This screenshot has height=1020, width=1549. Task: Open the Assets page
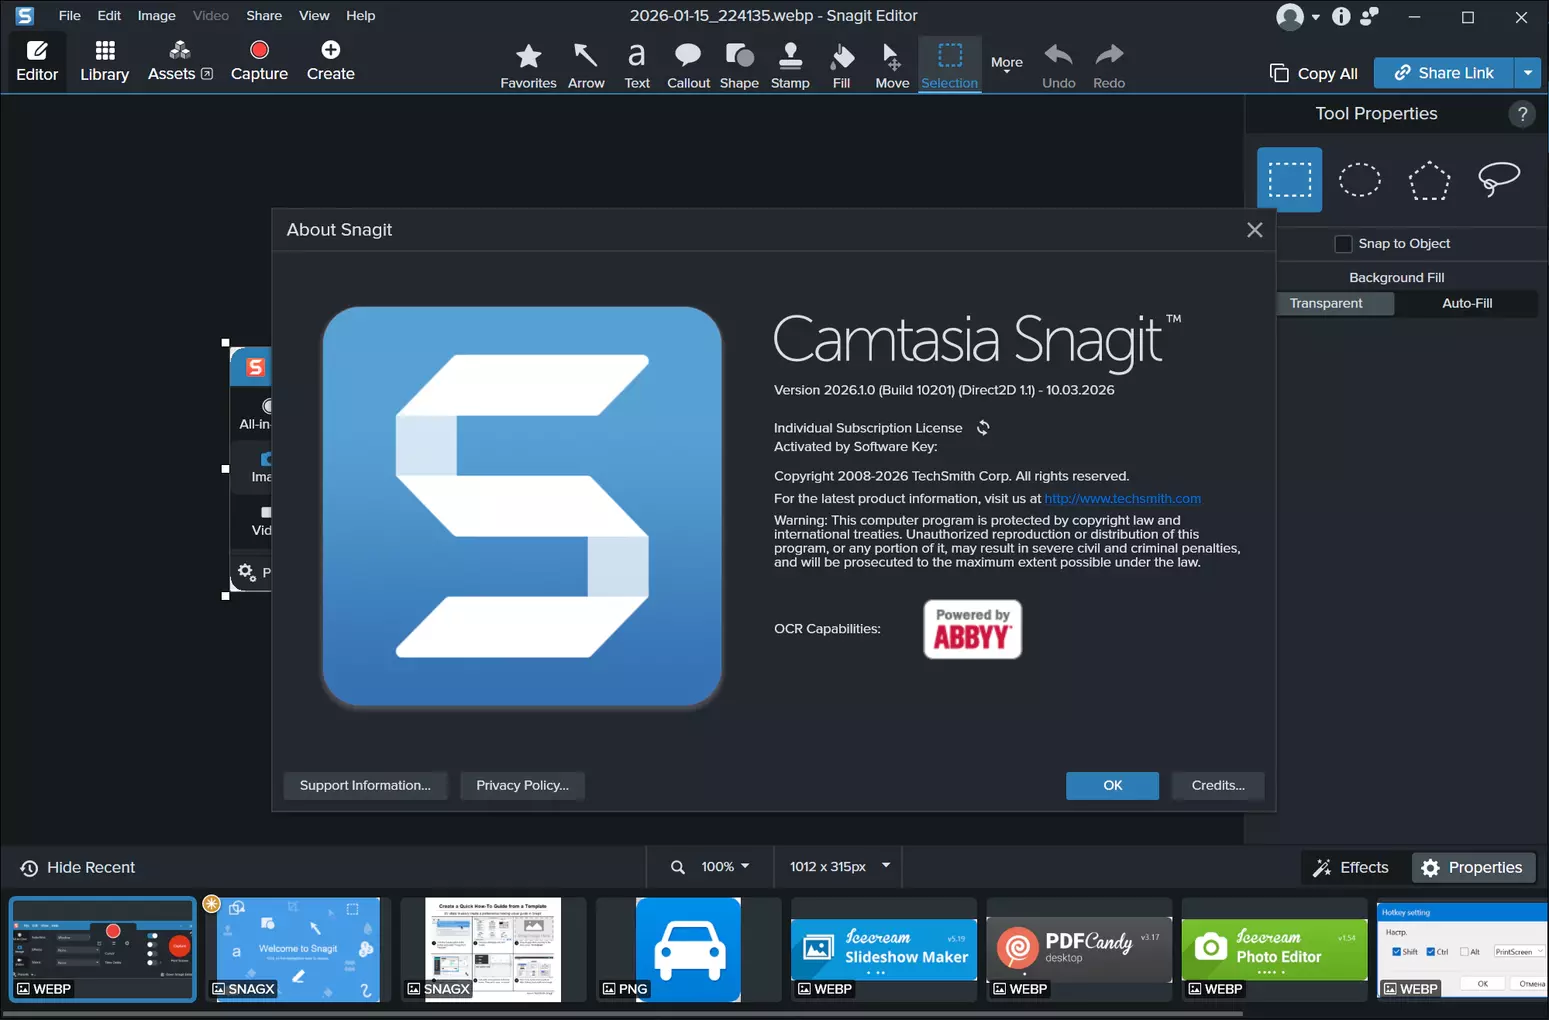click(180, 61)
